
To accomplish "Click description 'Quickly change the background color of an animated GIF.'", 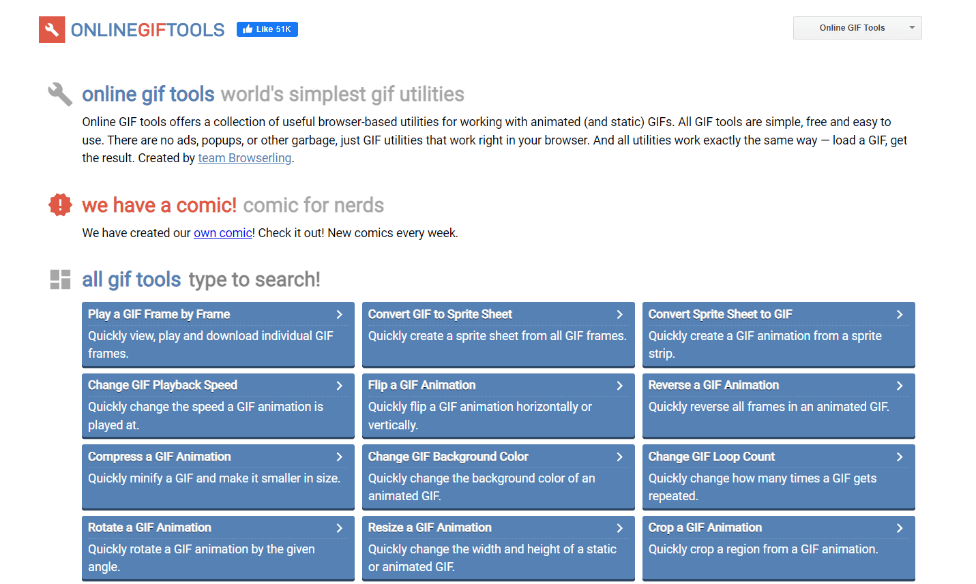I will coord(481,487).
